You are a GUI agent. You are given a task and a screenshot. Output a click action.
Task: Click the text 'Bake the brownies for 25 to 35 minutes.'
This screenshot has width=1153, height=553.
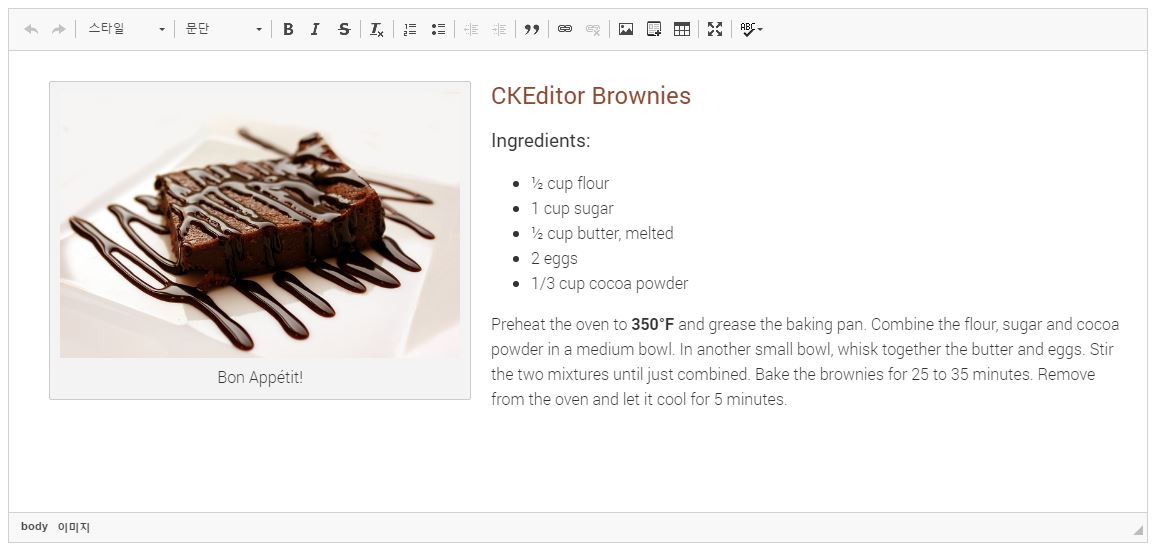894,374
